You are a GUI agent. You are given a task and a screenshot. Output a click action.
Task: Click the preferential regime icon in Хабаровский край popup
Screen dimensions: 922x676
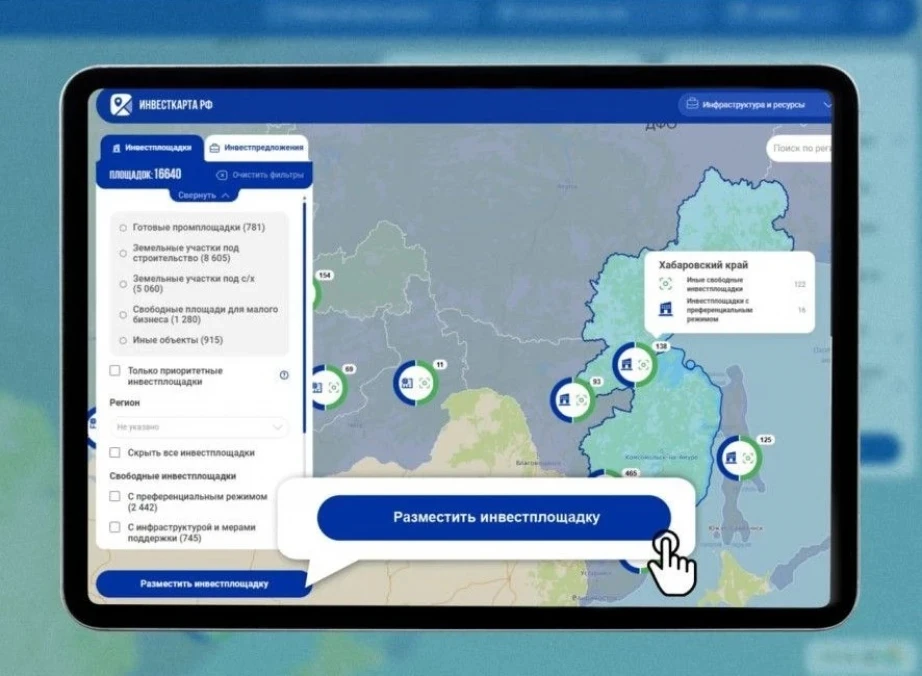665,310
